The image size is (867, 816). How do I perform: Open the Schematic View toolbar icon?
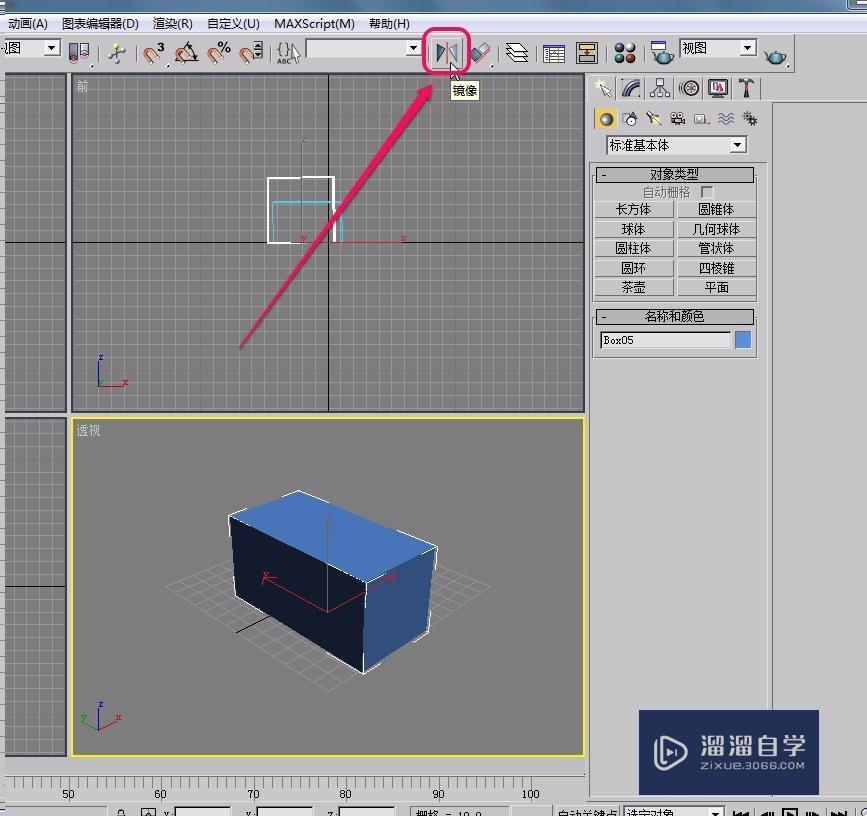586,50
